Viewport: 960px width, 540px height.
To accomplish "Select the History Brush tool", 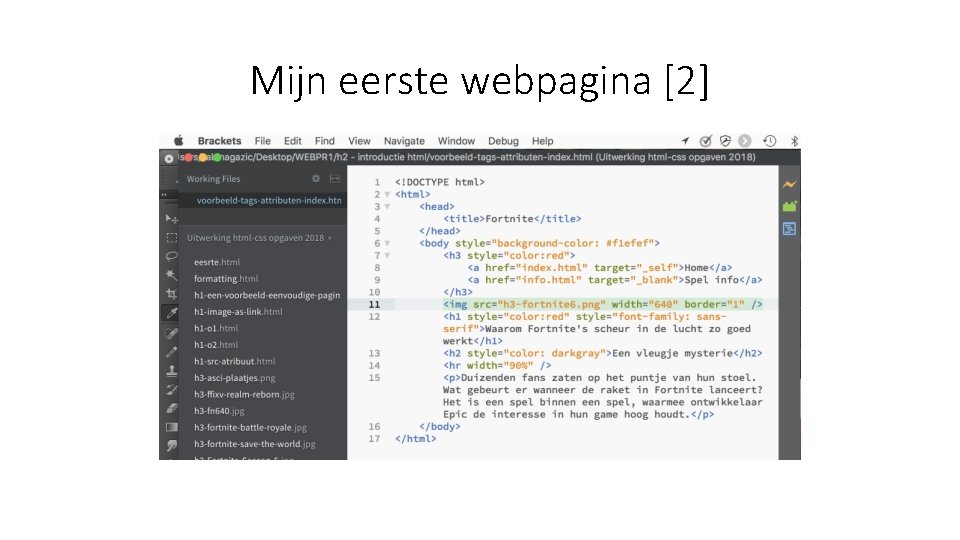I will tap(171, 389).
